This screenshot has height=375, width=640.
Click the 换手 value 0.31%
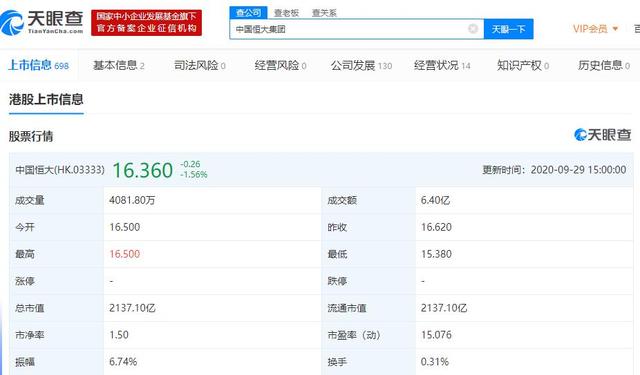[x=435, y=362]
